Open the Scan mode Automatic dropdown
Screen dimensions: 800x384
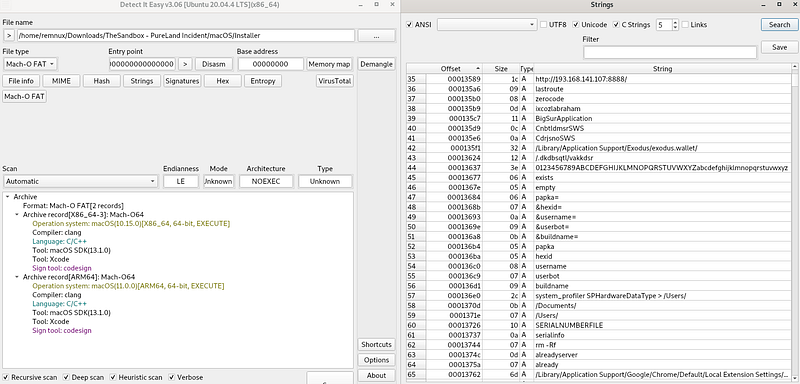(x=81, y=181)
